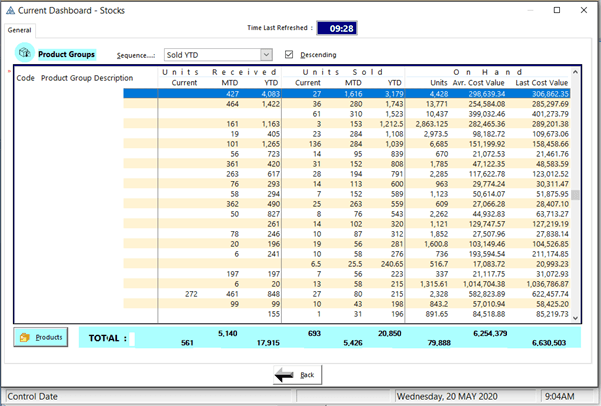Click the cell value 98,182.72
Image resolution: width=601 pixels, height=406 pixels.
[488, 134]
